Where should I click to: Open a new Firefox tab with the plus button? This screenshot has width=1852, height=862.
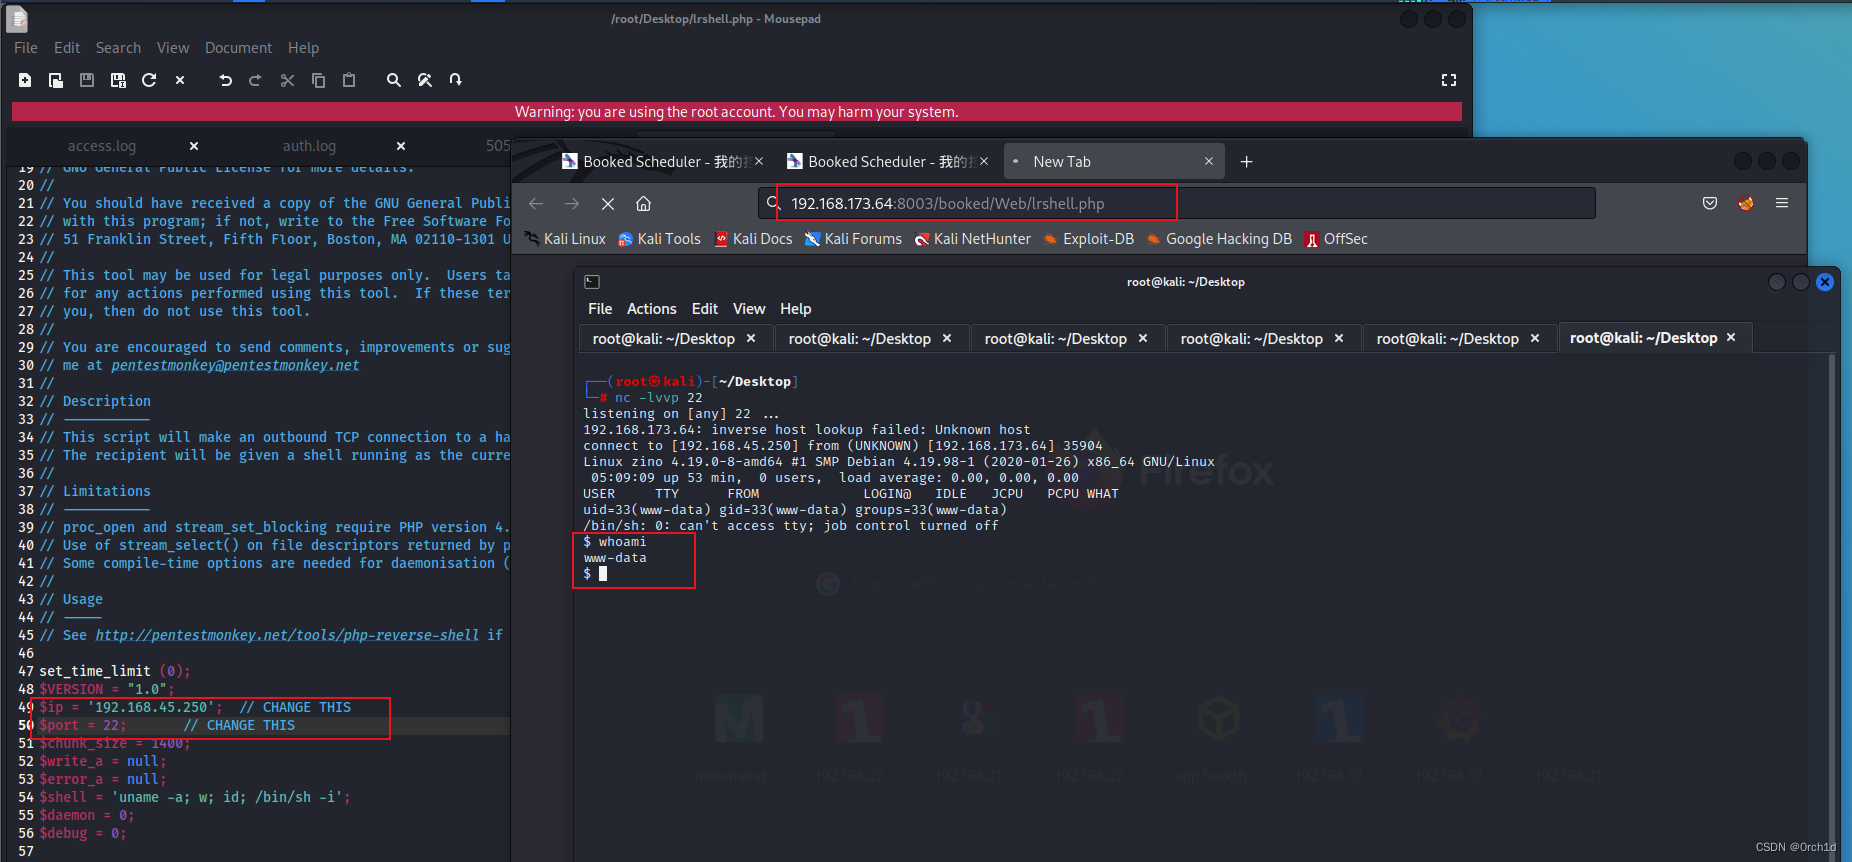1246,162
